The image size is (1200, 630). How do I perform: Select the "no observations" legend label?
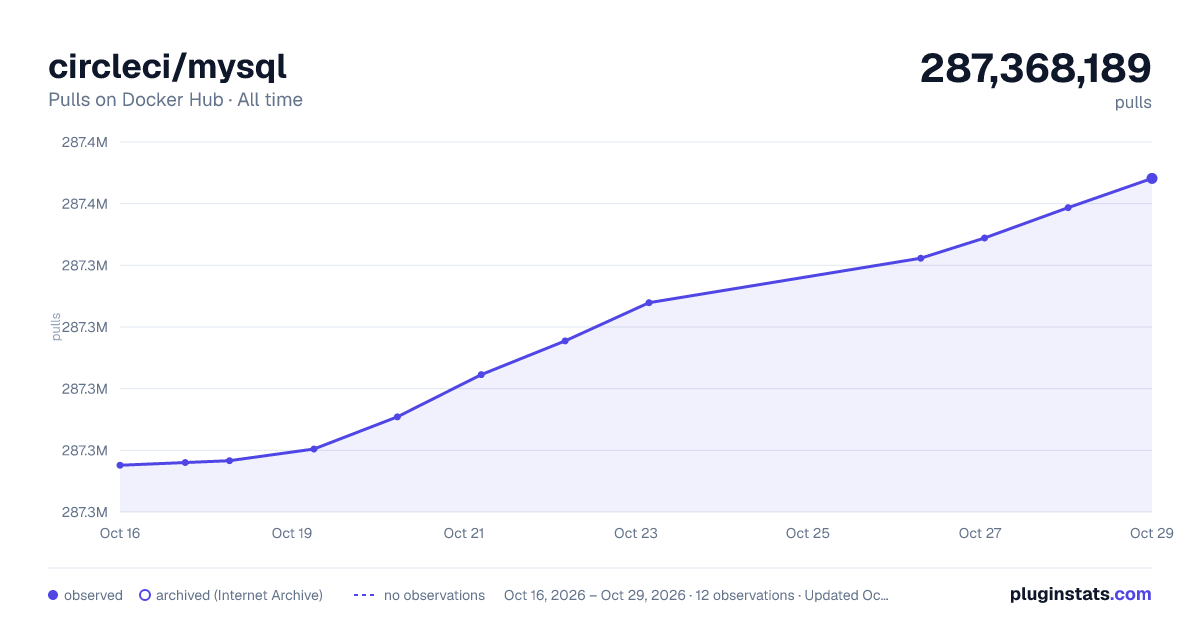[x=434, y=595]
